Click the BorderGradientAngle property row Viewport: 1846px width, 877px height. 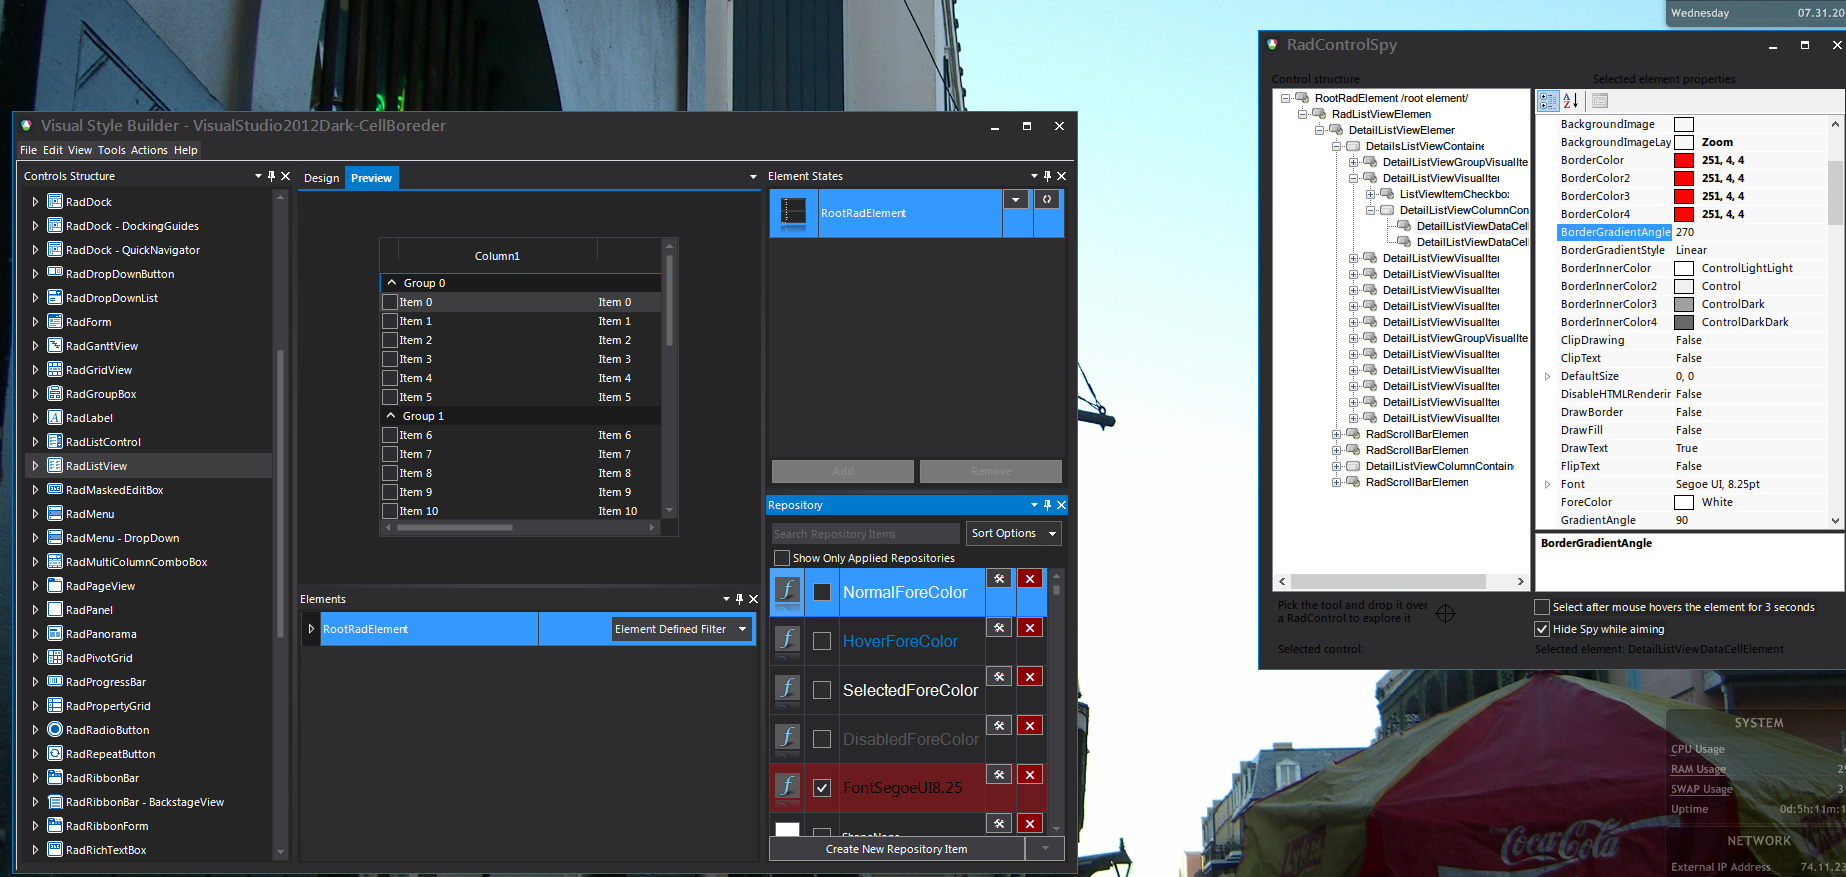coord(1691,232)
